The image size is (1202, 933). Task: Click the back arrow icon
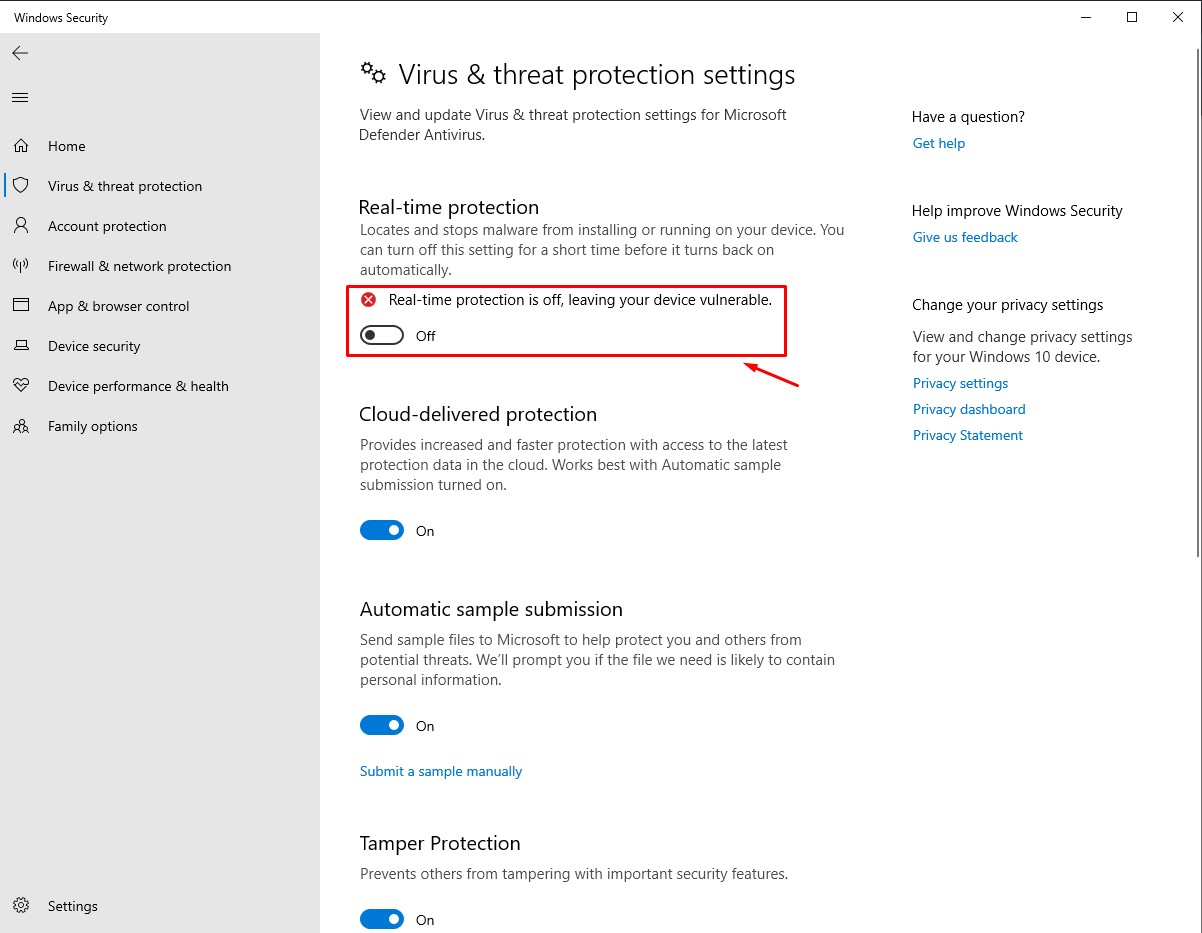20,53
